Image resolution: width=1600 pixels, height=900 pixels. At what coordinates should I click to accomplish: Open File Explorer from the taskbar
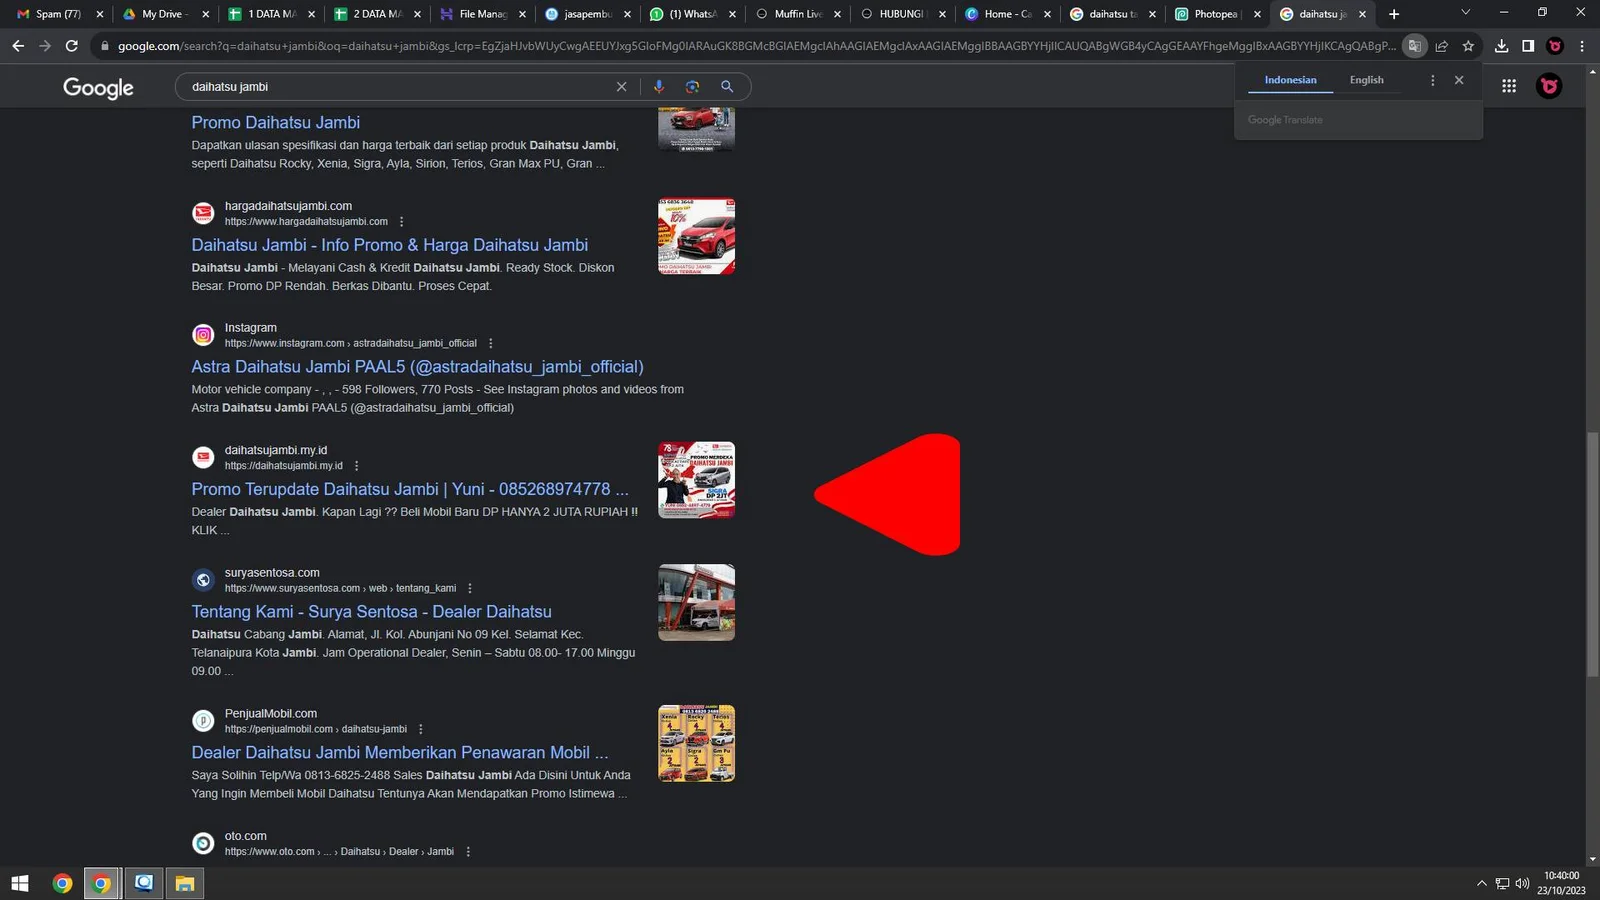tap(185, 883)
